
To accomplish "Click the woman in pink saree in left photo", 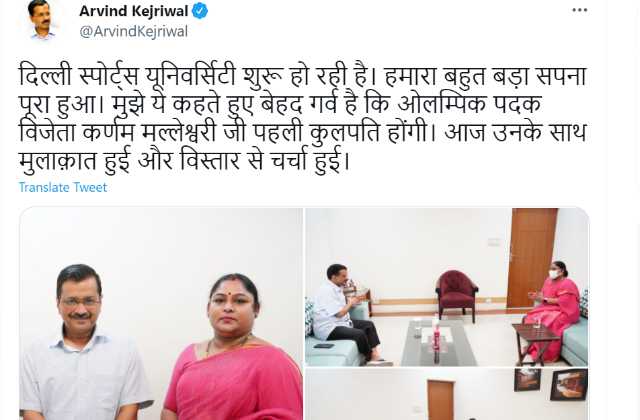I will [x=233, y=347].
